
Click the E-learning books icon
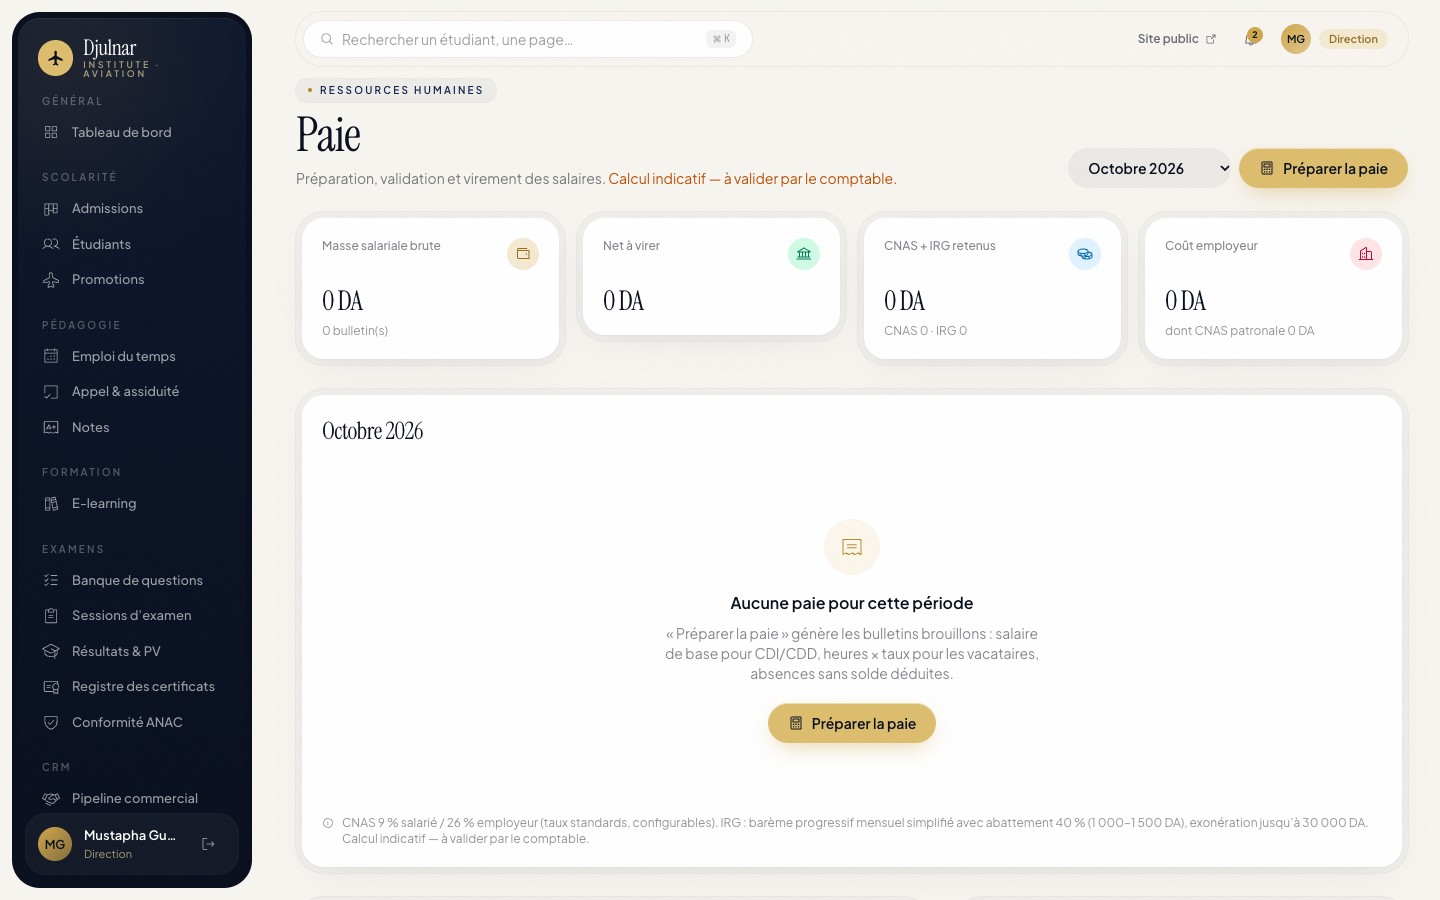click(x=51, y=503)
